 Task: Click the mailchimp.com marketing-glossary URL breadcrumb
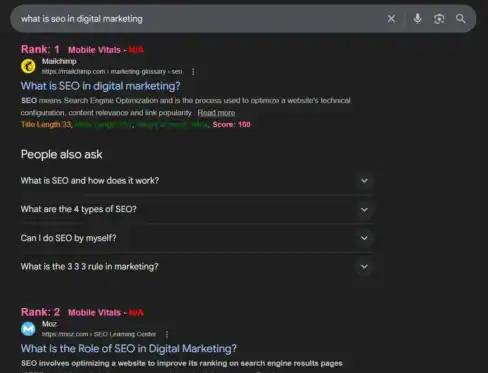coord(112,72)
